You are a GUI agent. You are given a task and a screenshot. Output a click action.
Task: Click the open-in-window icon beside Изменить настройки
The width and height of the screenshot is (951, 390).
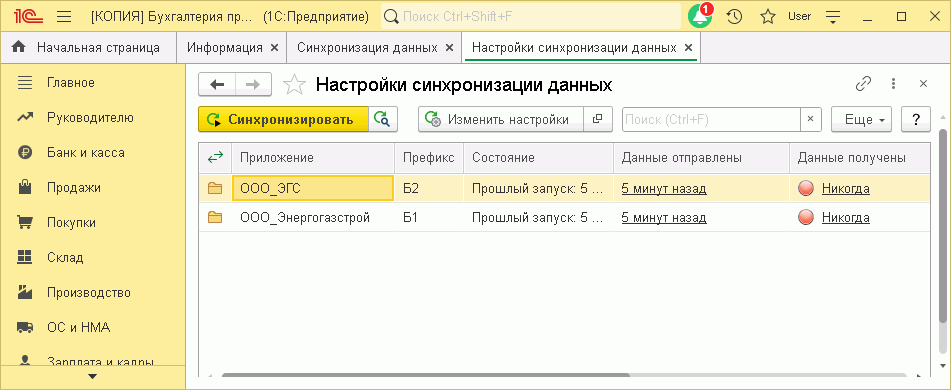click(598, 119)
